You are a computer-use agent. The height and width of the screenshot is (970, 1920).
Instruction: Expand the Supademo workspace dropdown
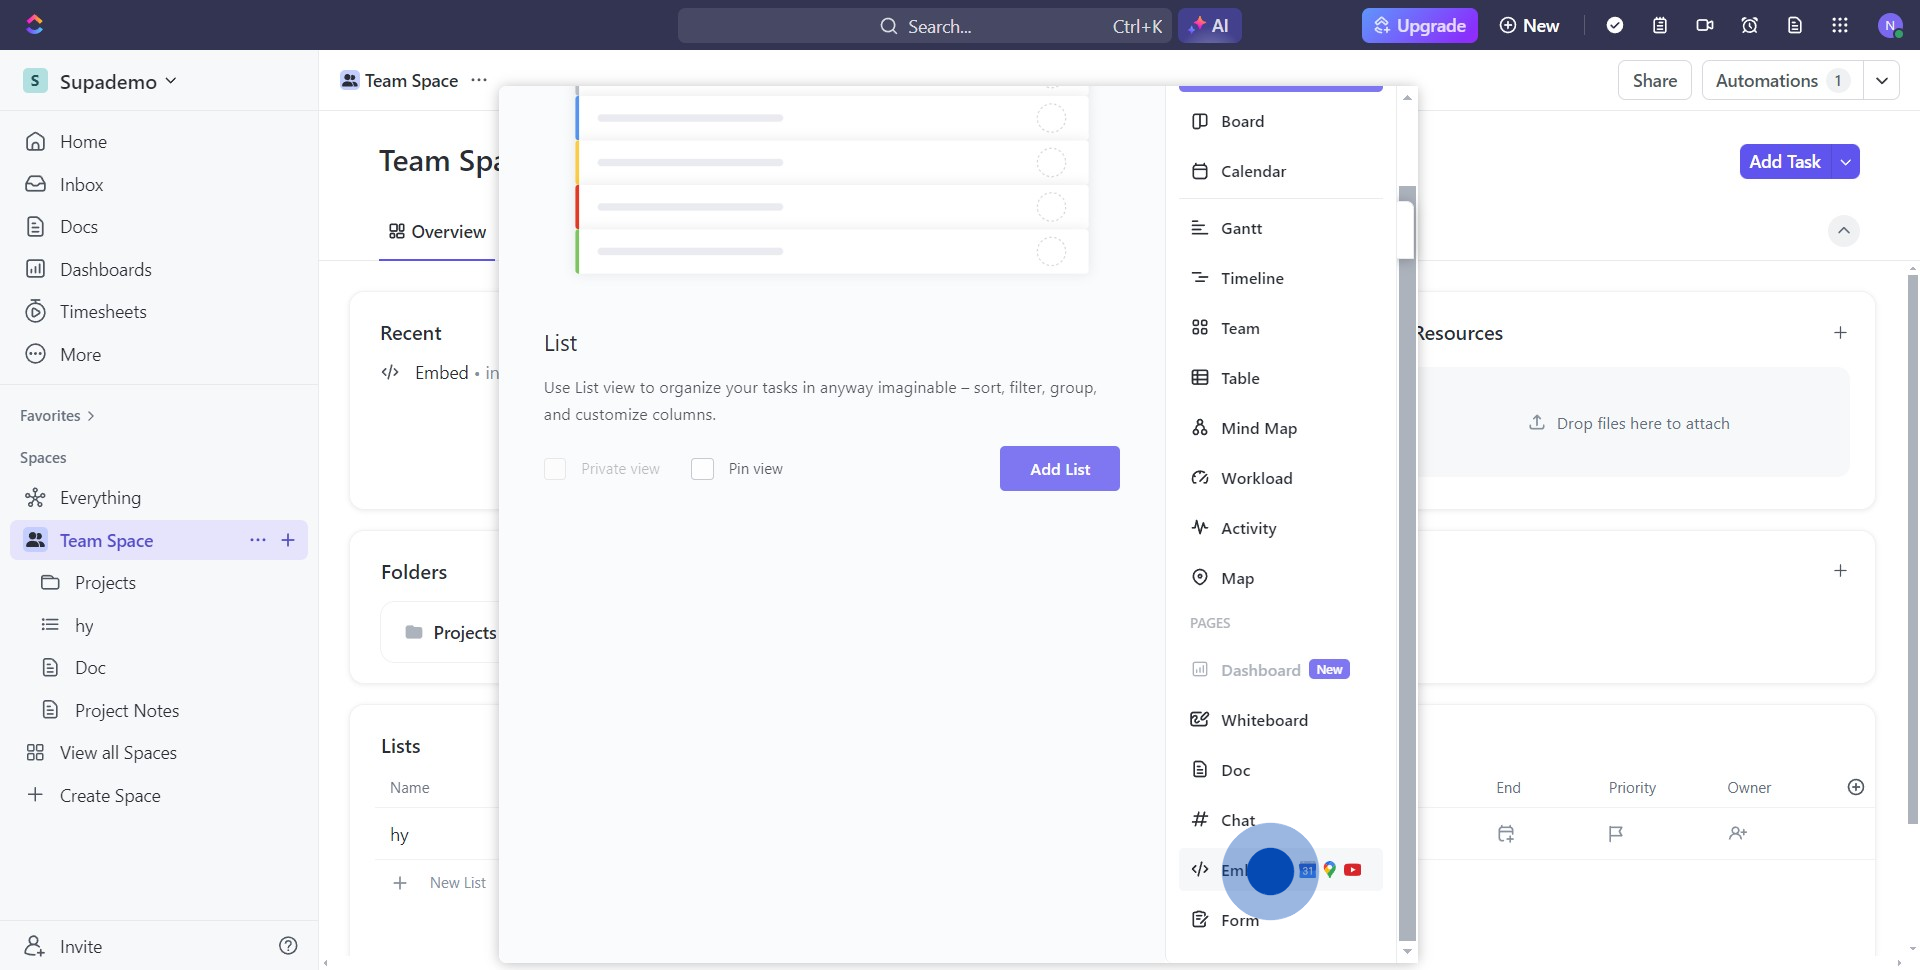coord(171,81)
